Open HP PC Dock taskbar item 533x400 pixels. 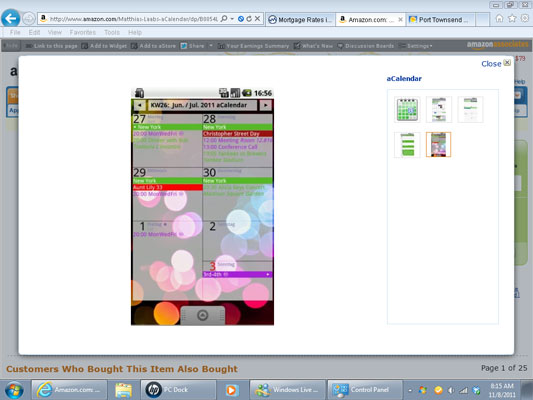point(178,390)
